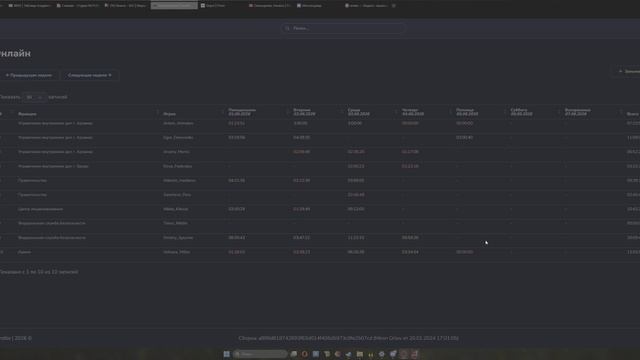Sort table by Фракция column header
This screenshot has height=360, width=640.
pos(27,114)
